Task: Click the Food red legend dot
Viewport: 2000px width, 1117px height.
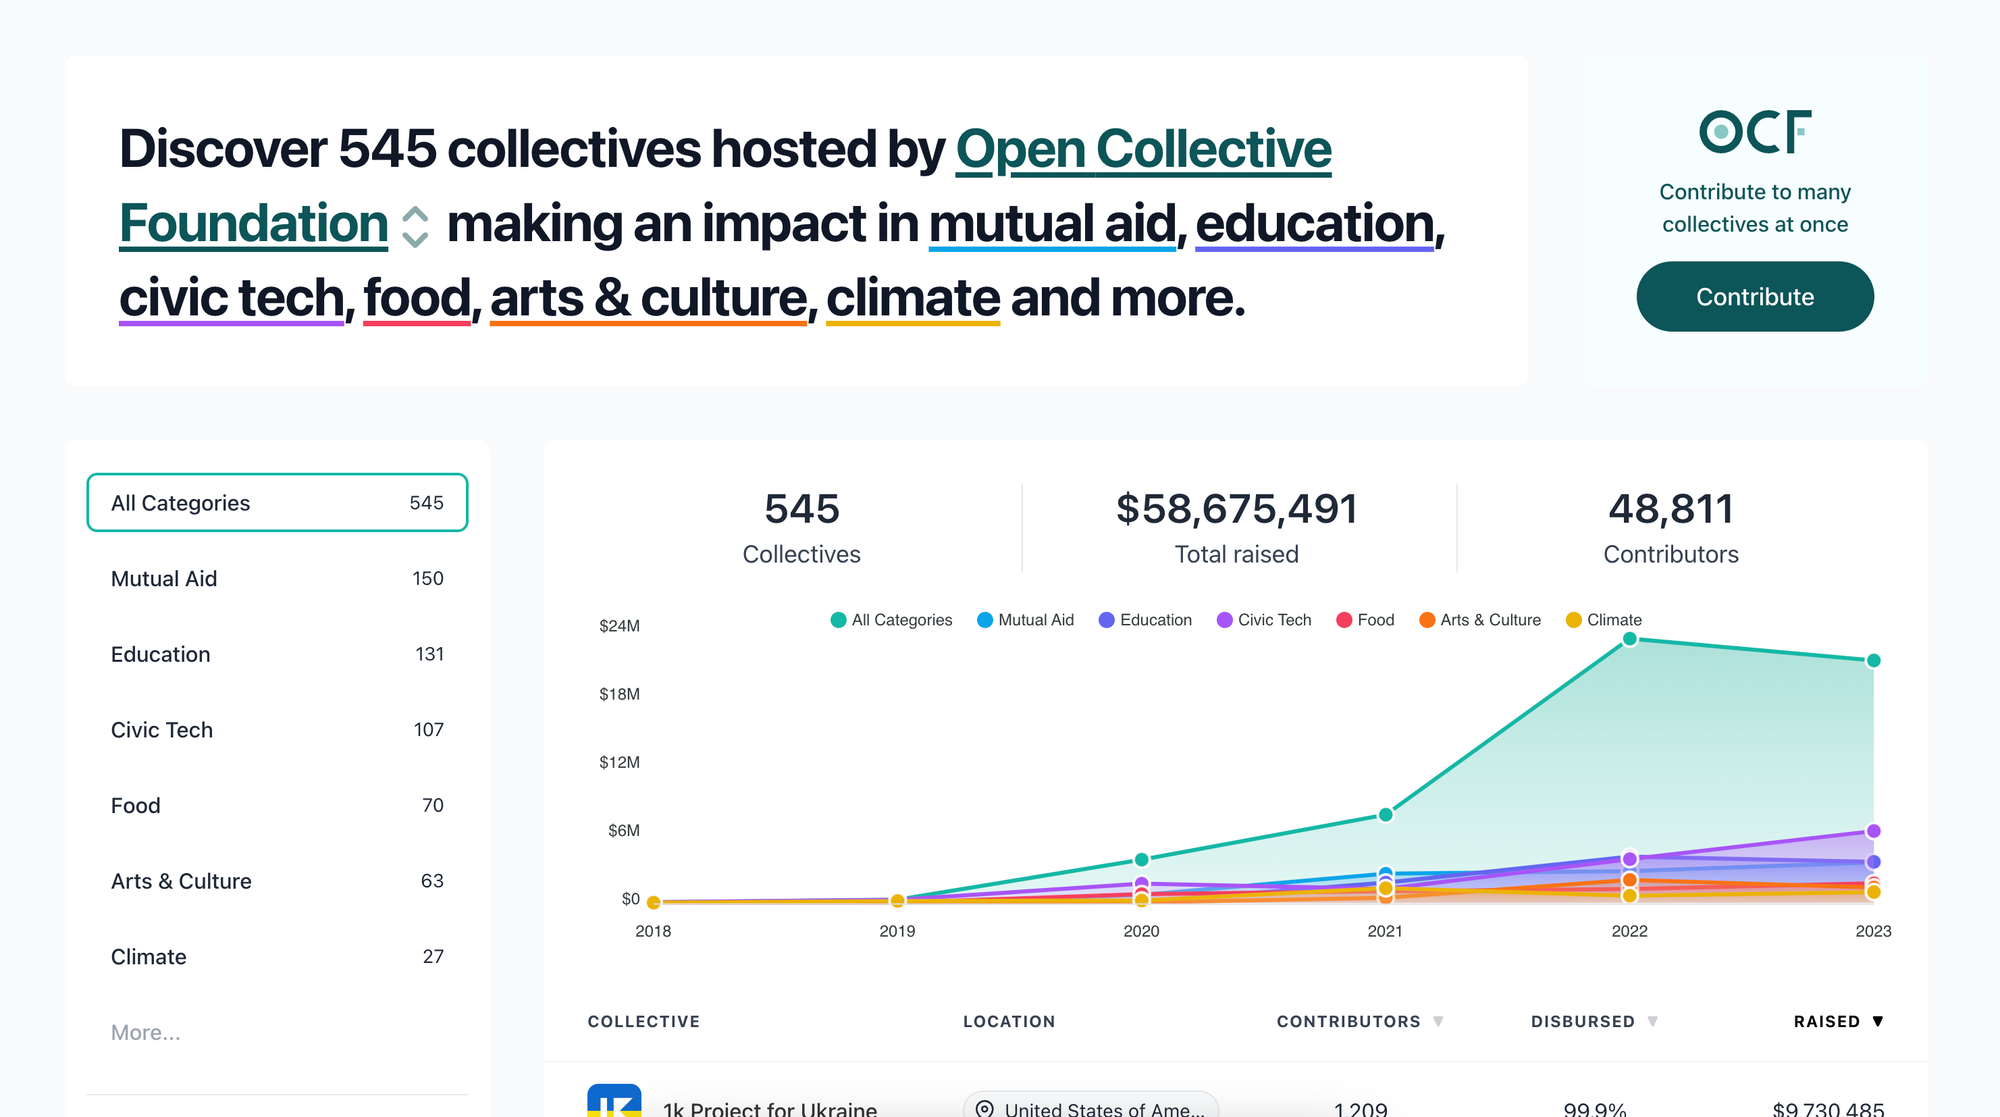Action: pyautogui.click(x=1344, y=620)
